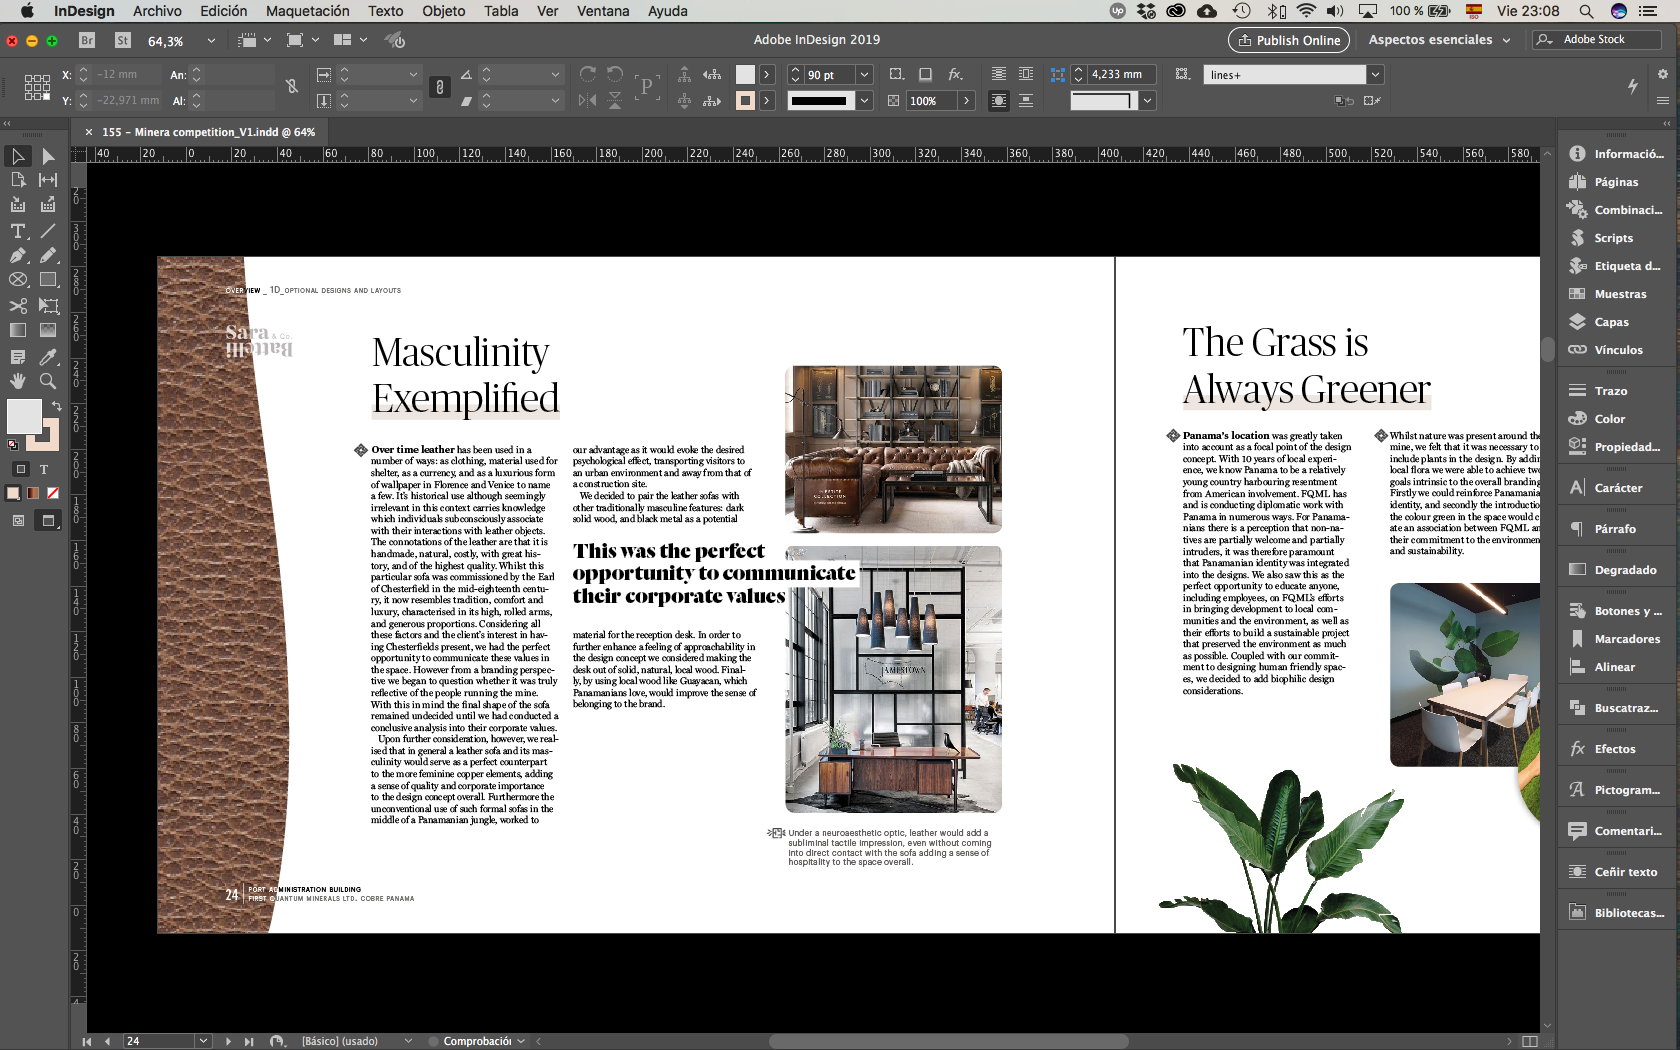Select the Scissors tool
Image resolution: width=1680 pixels, height=1050 pixels.
18,306
